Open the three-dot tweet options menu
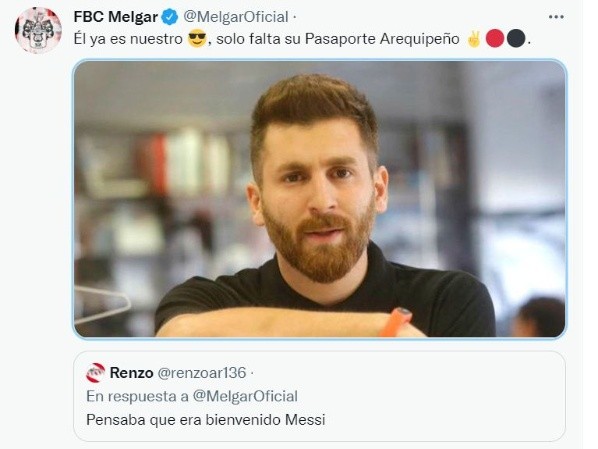598x449 pixels. click(x=556, y=17)
